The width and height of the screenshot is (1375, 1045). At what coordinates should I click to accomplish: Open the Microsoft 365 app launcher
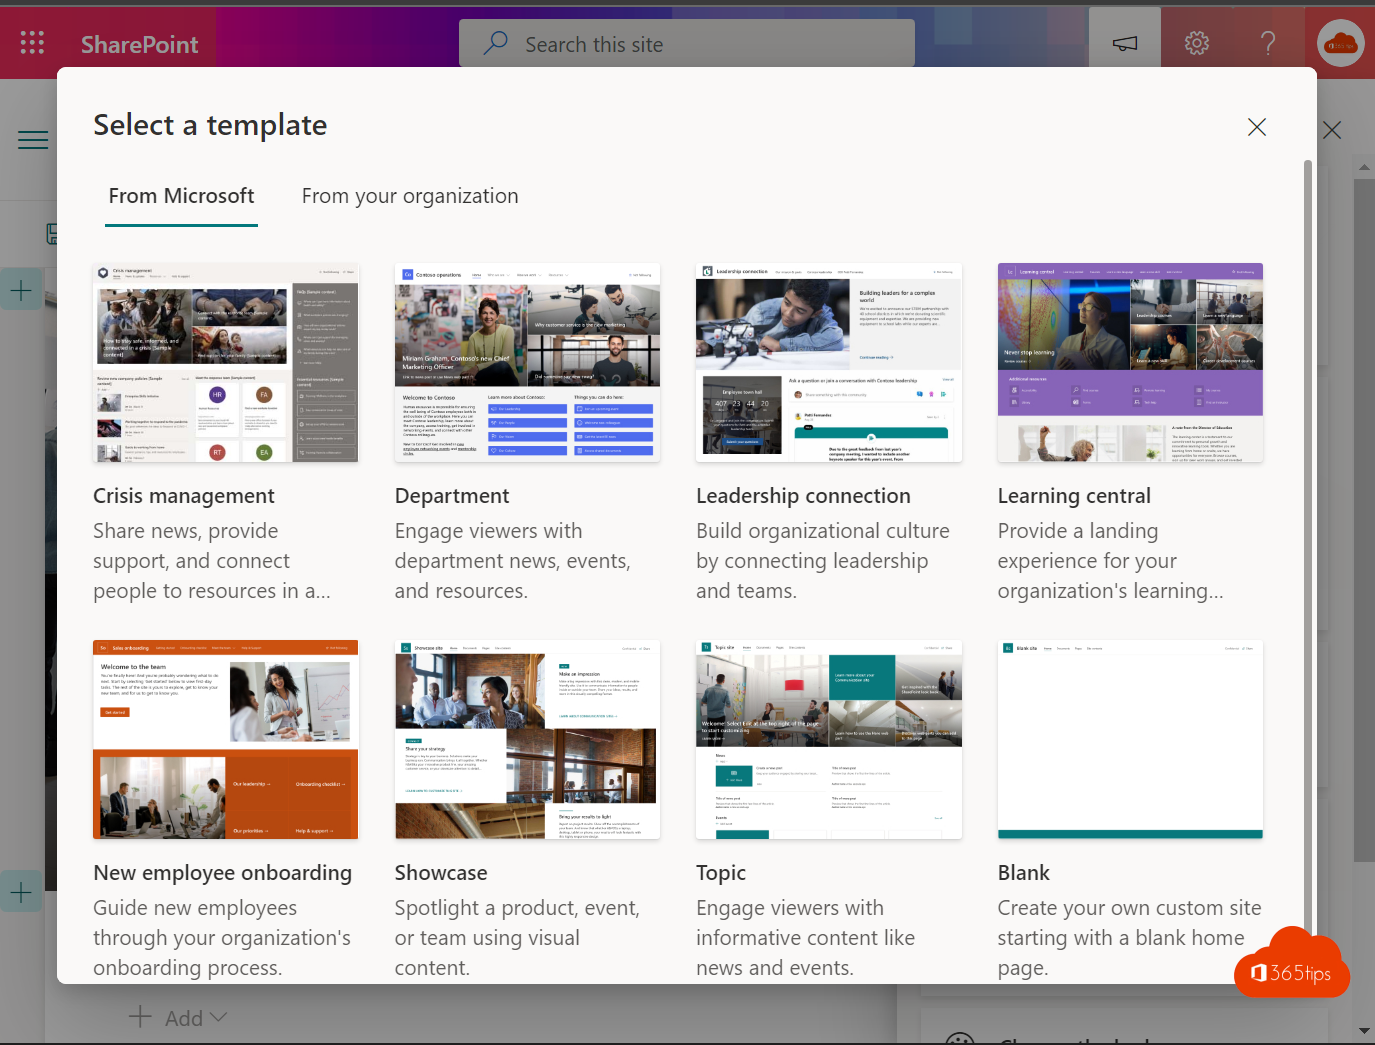pyautogui.click(x=31, y=42)
